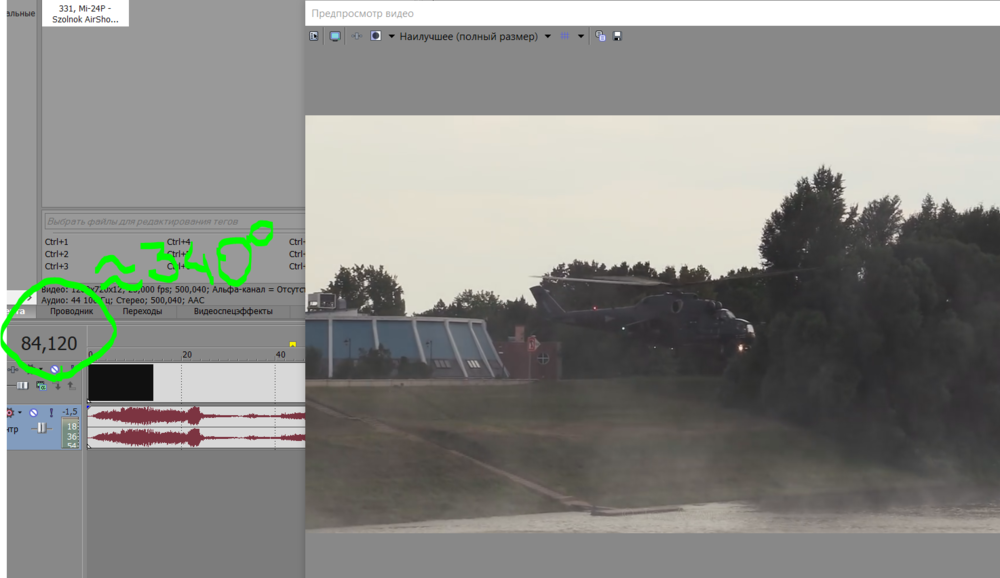The image size is (1000, 578).
Task: Click the audio track pan slider
Action: (41, 428)
